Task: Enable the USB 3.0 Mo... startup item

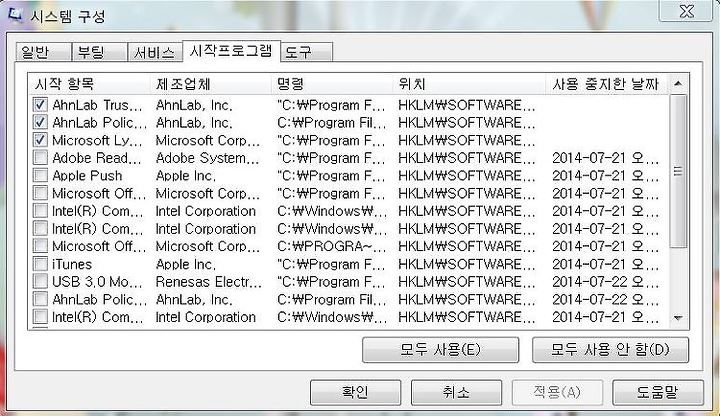Action: click(40, 281)
